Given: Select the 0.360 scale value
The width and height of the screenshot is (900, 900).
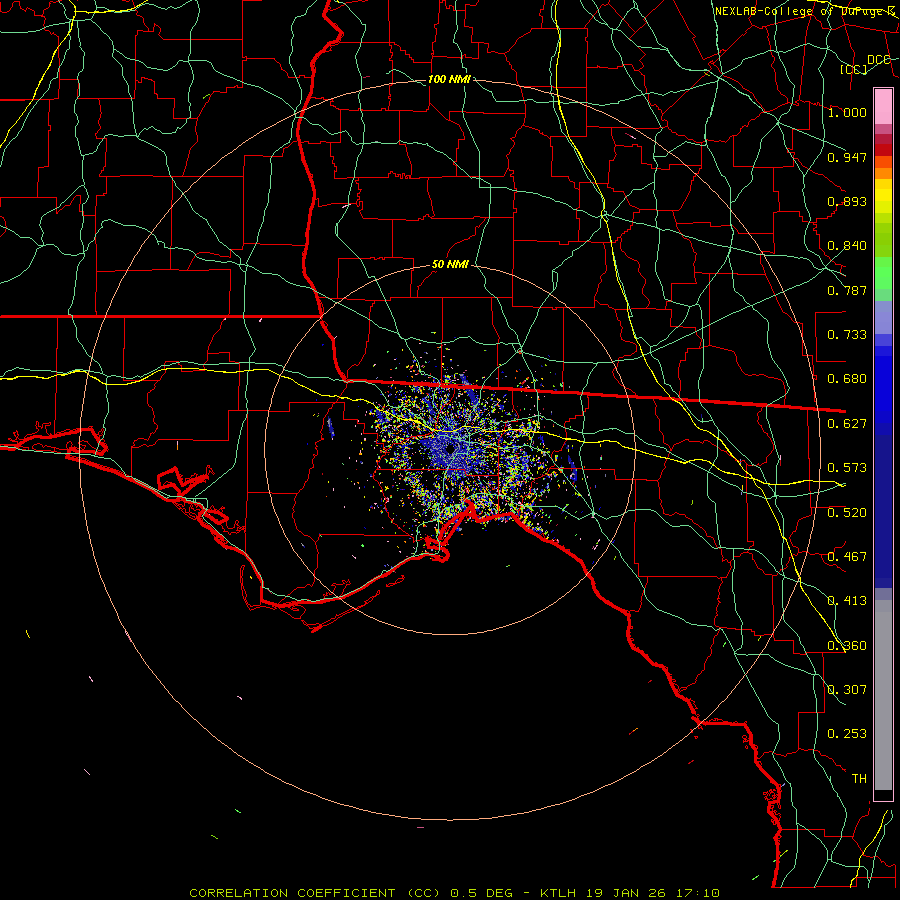Looking at the screenshot, I should [x=847, y=646].
